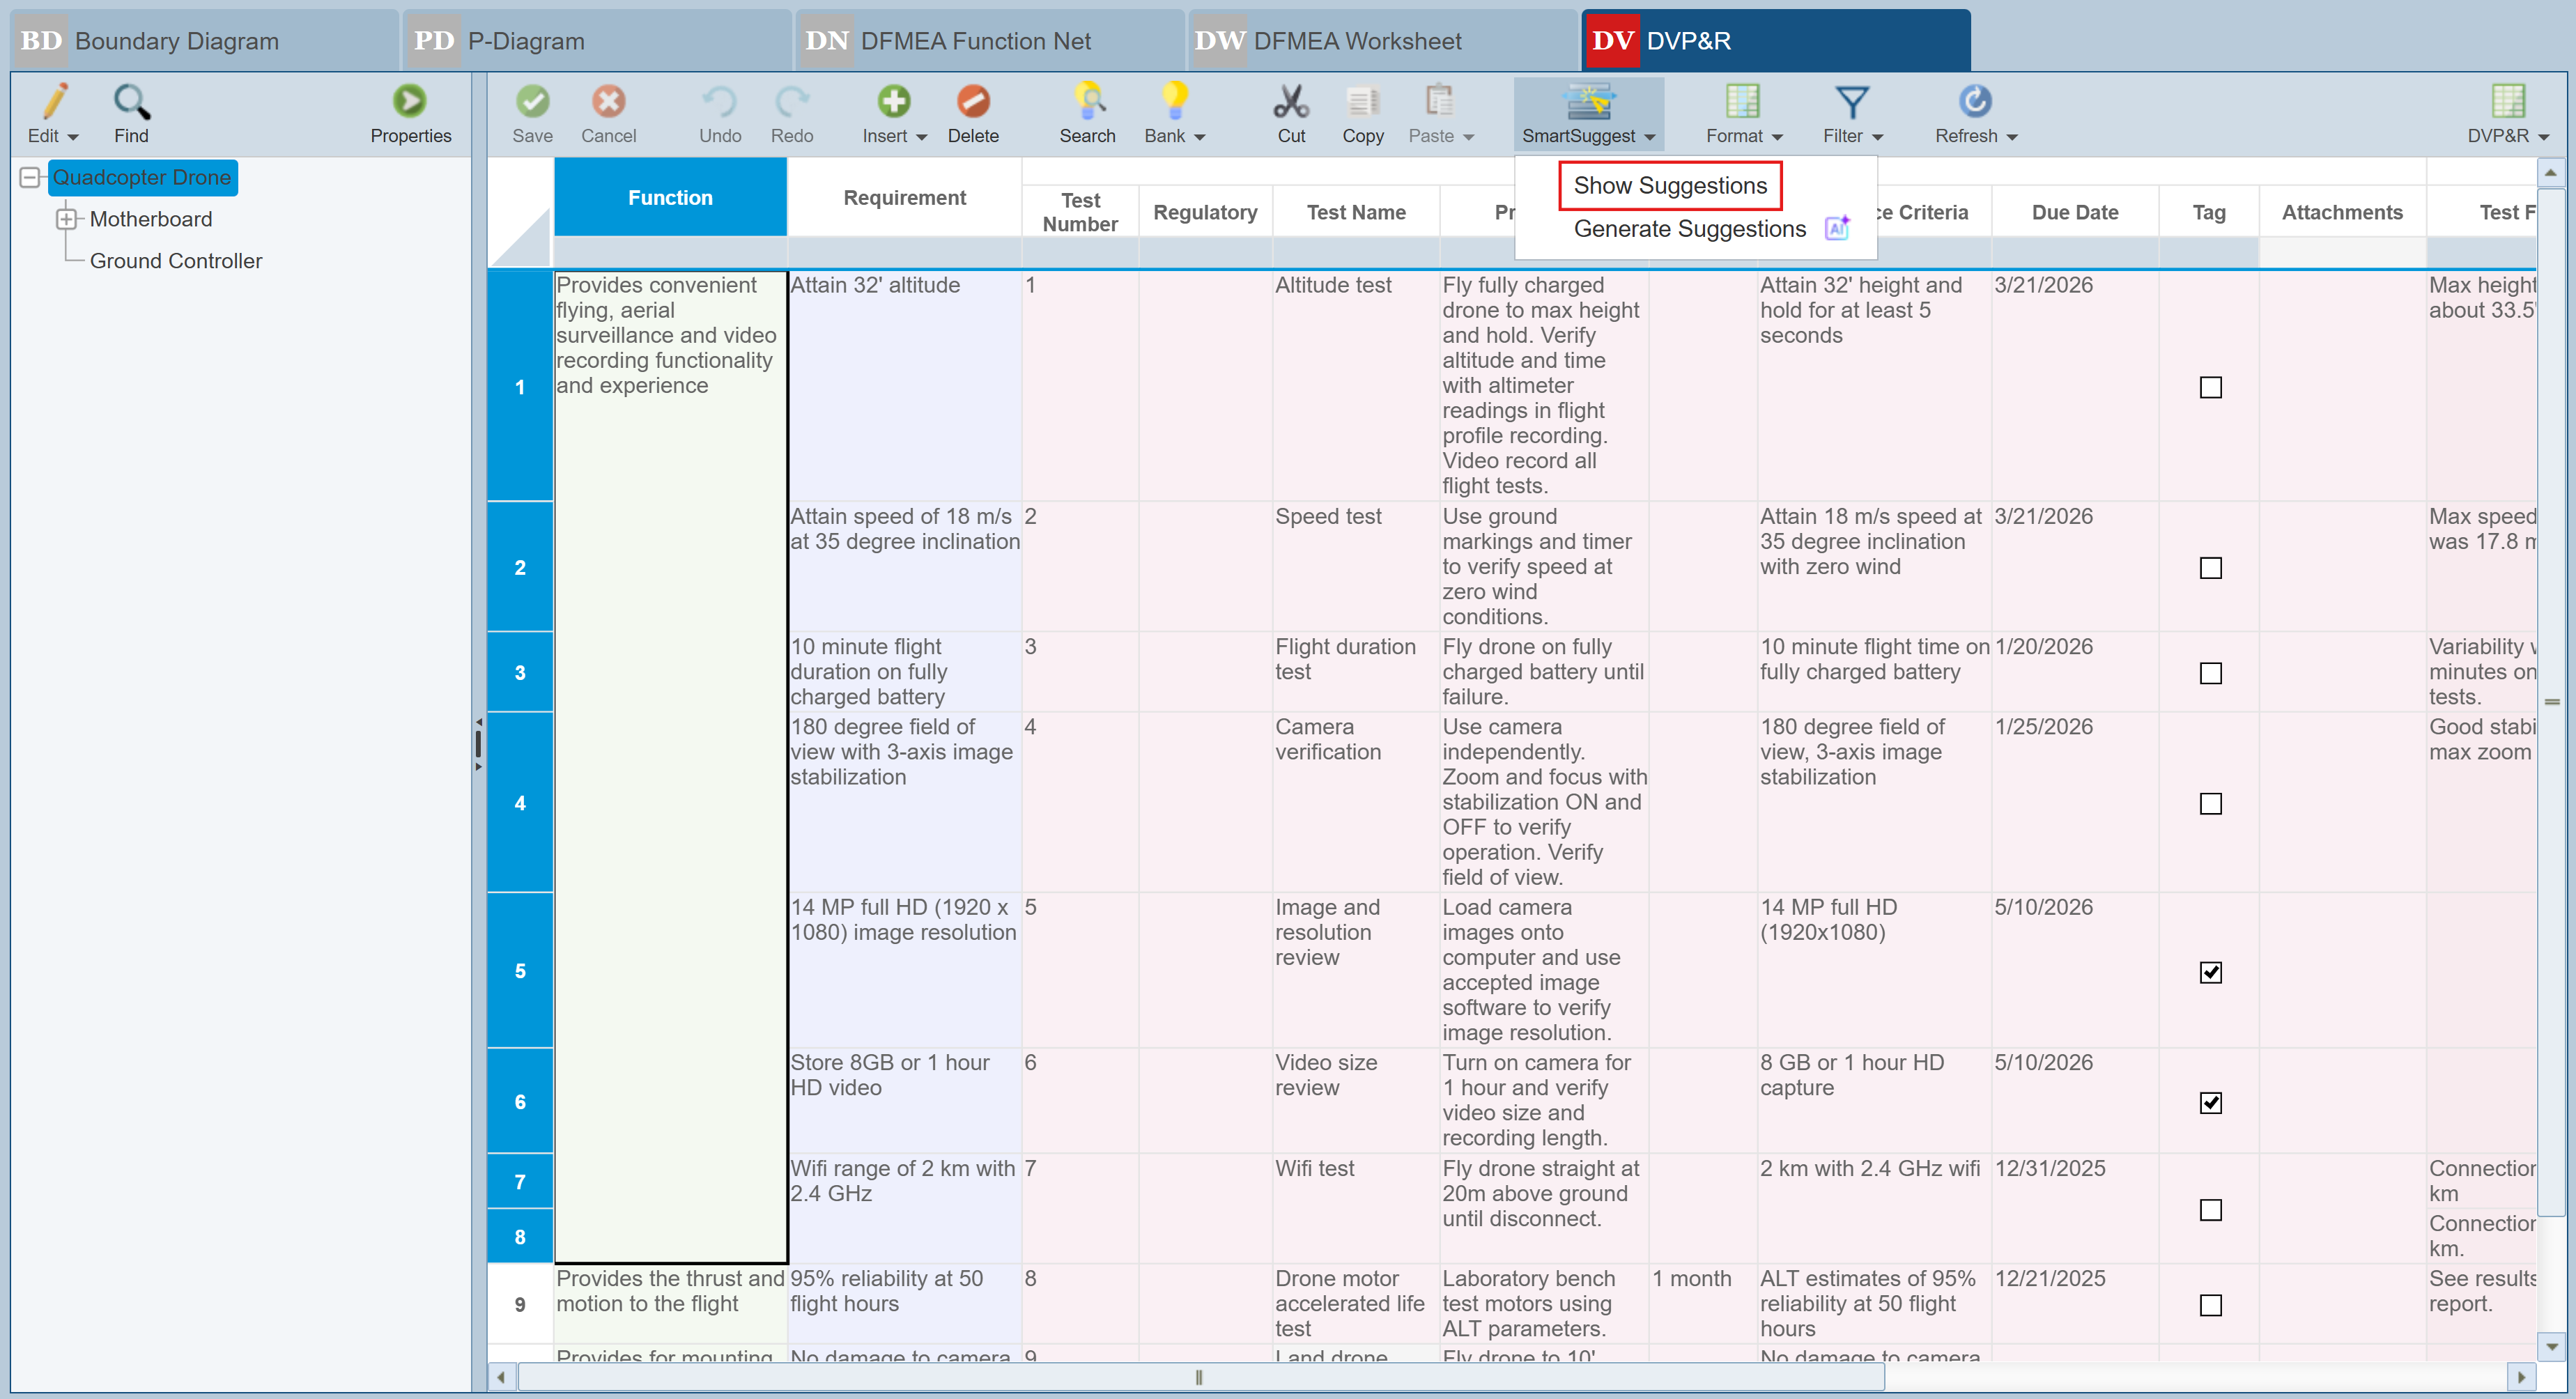Click the Copy icon
2576x1399 pixels.
(1362, 102)
